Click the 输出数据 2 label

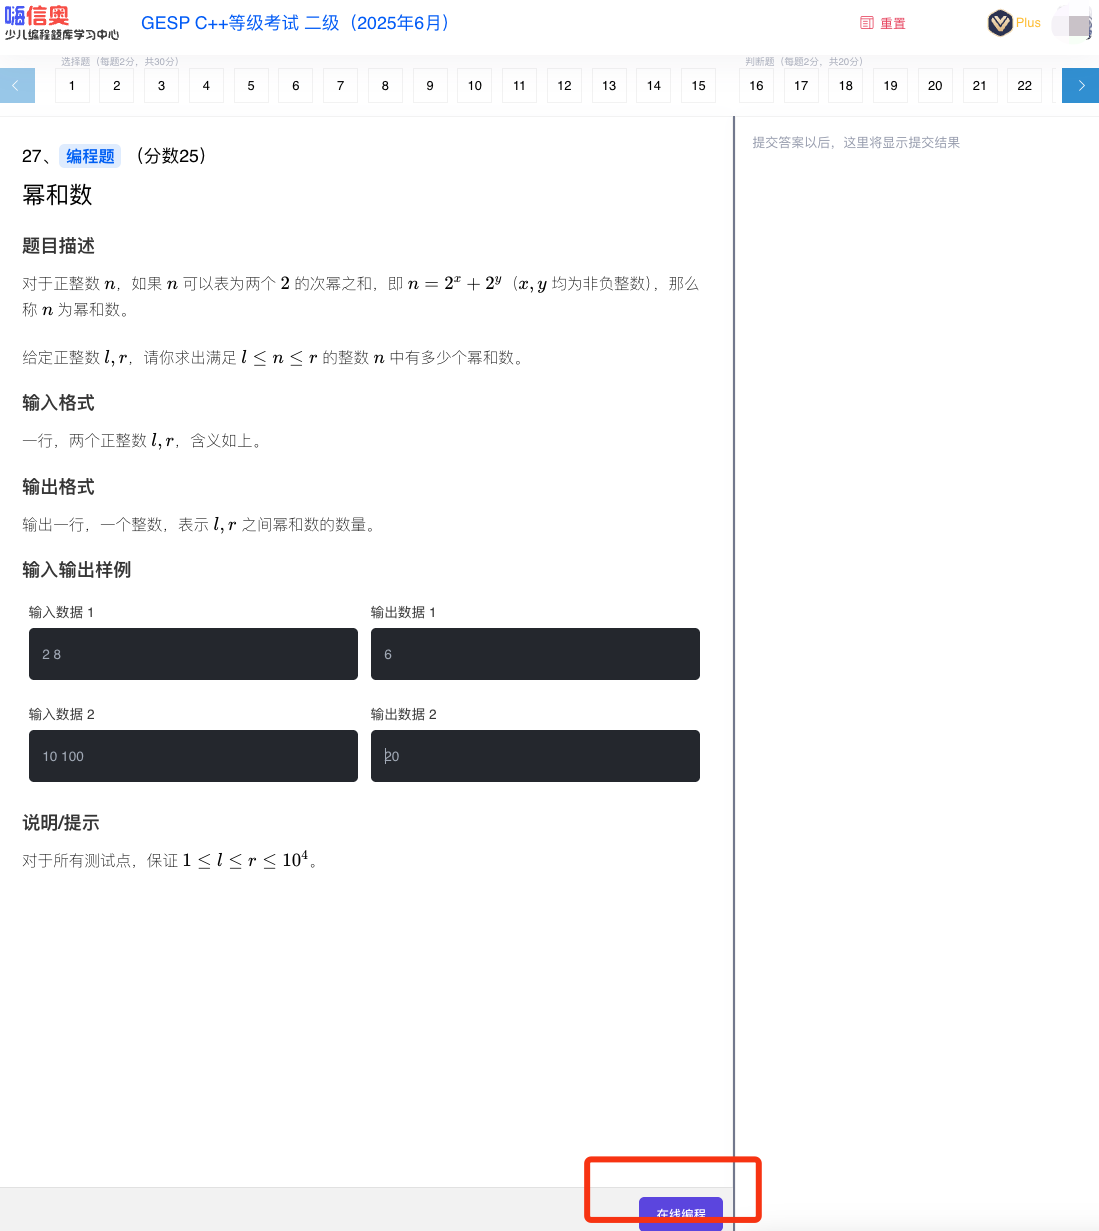[x=403, y=714]
